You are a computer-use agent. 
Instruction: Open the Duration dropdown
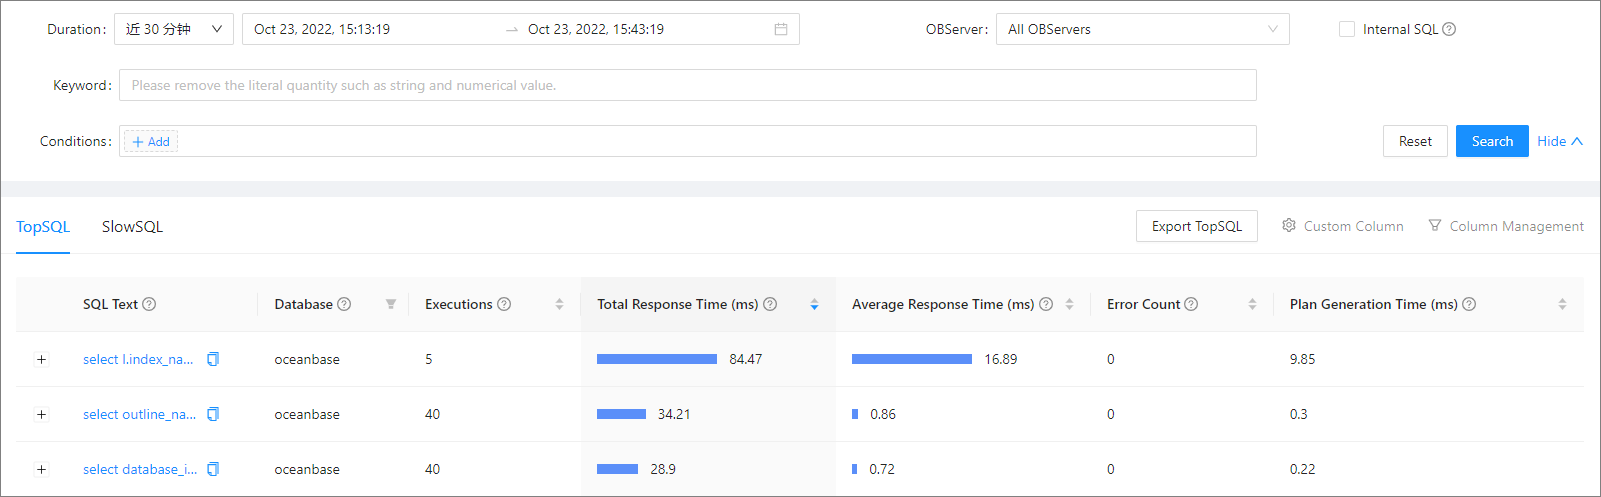pos(174,30)
